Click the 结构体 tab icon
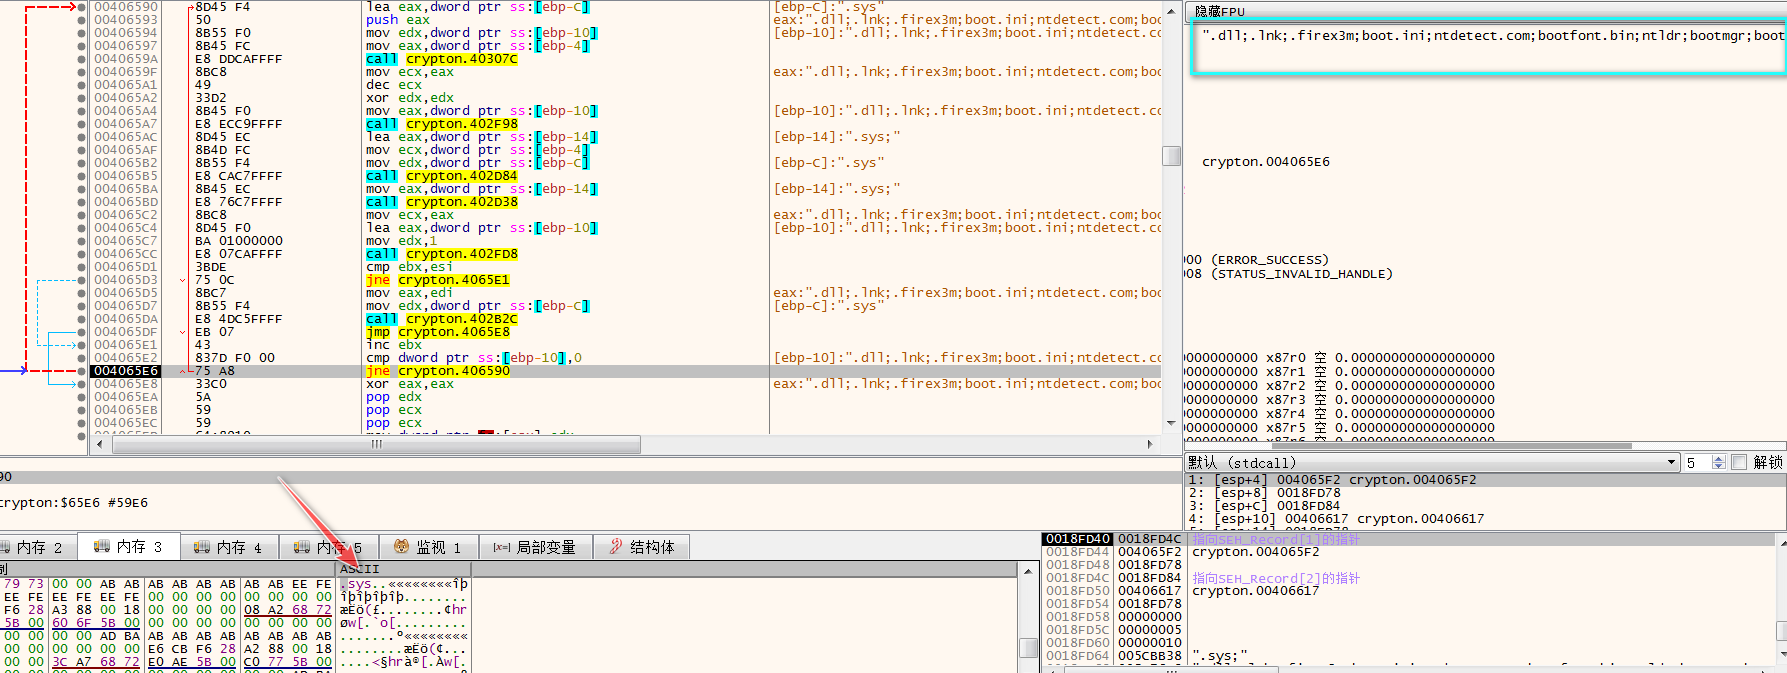Image resolution: width=1787 pixels, height=673 pixels. click(x=616, y=547)
